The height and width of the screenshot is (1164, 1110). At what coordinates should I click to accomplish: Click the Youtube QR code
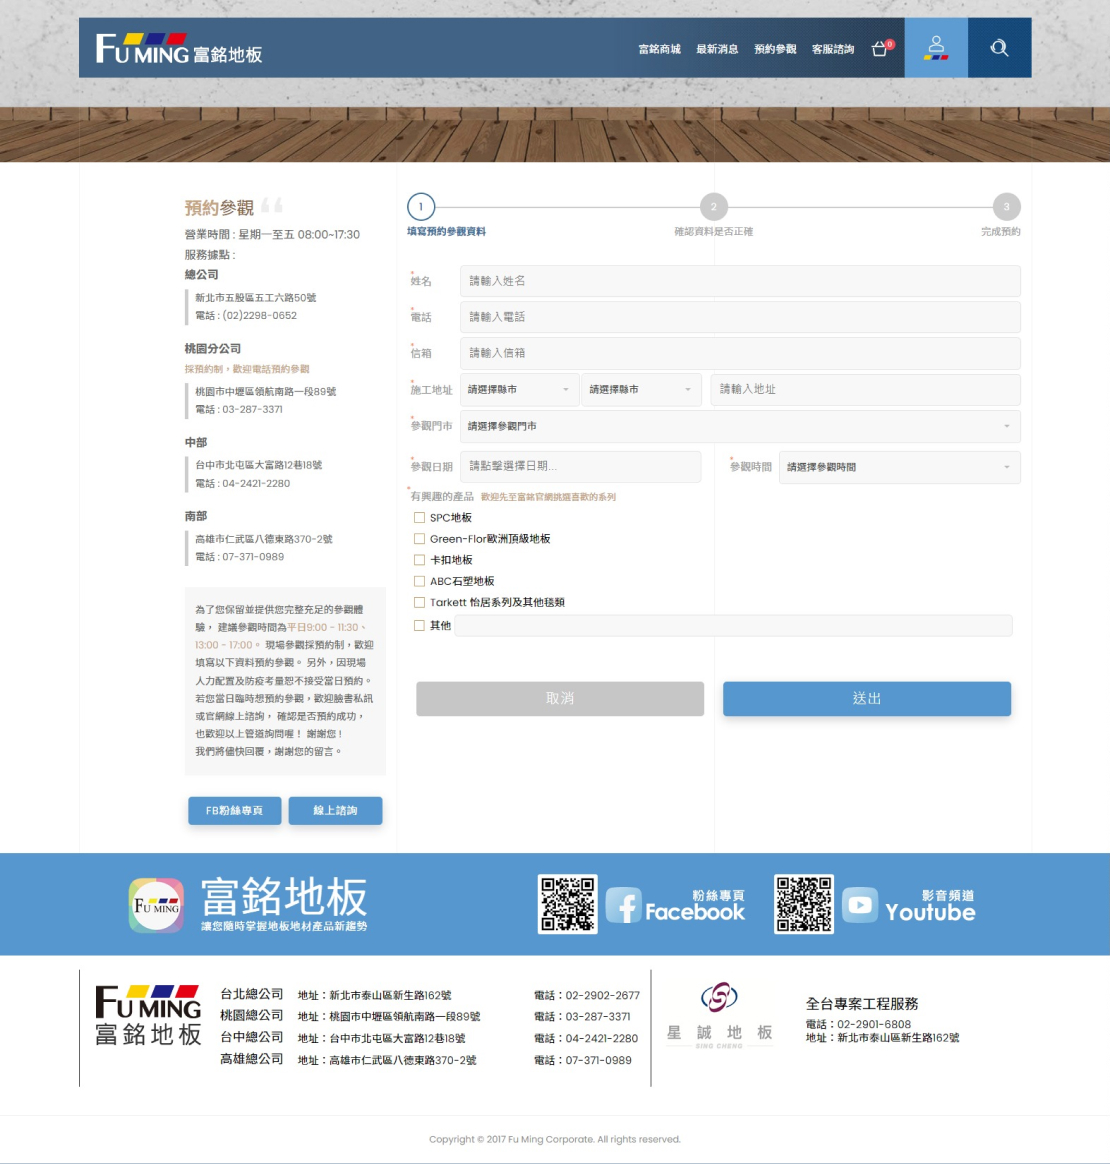pos(803,904)
